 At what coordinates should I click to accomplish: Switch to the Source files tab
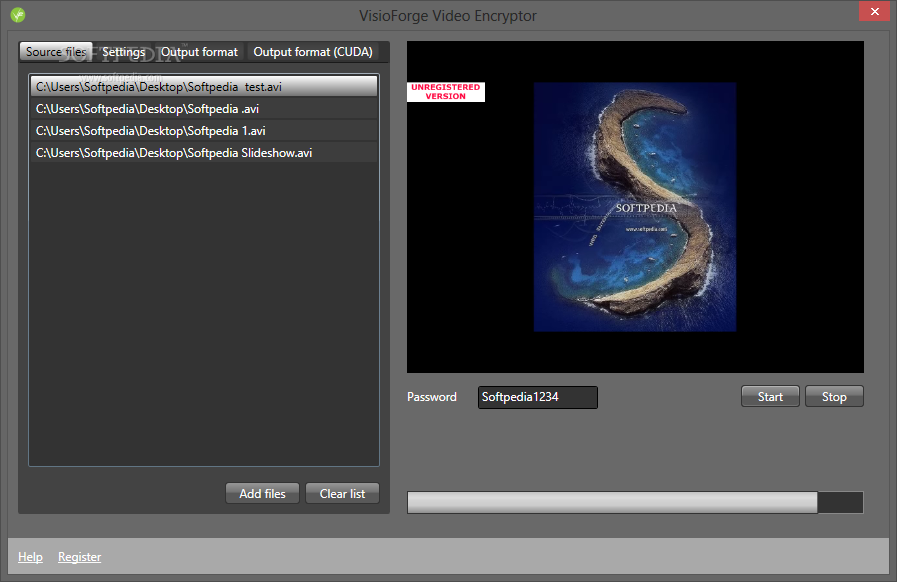pyautogui.click(x=55, y=52)
